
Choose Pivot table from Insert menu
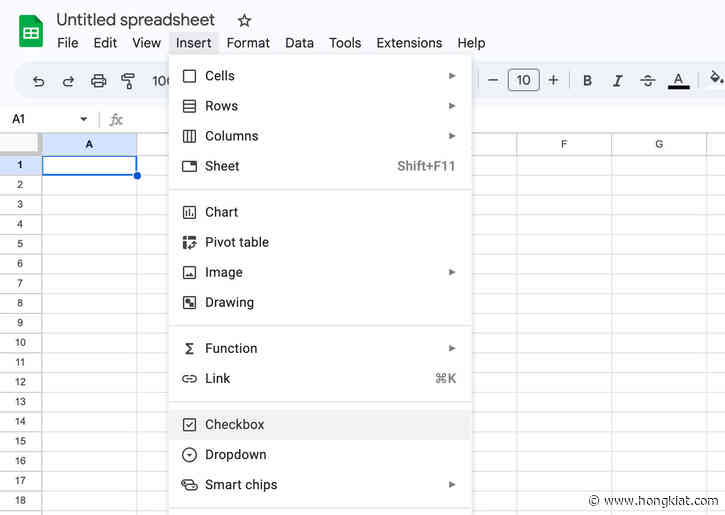320,242
